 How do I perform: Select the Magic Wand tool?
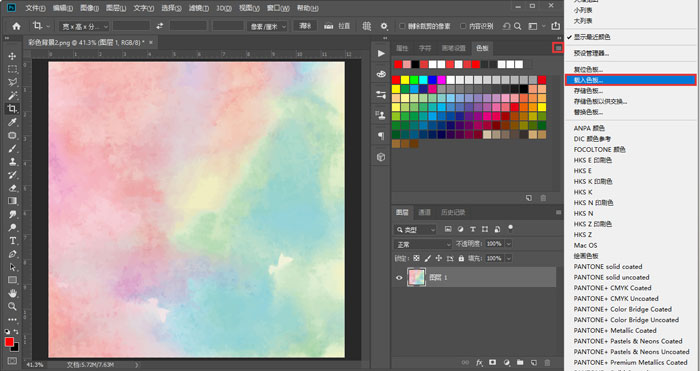point(12,96)
